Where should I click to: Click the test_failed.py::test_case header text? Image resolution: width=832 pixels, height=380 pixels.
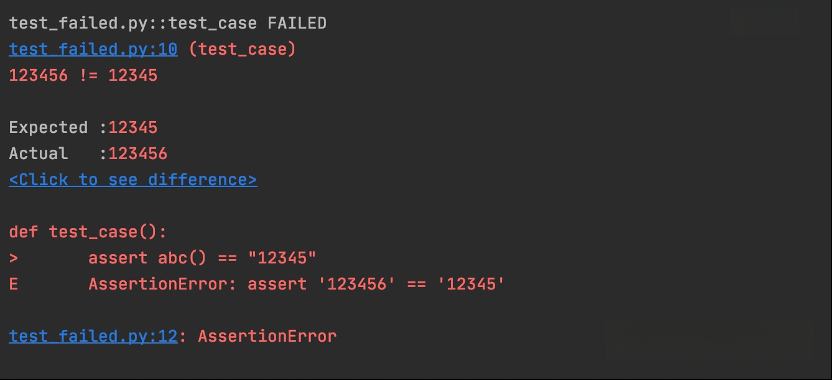point(133,23)
